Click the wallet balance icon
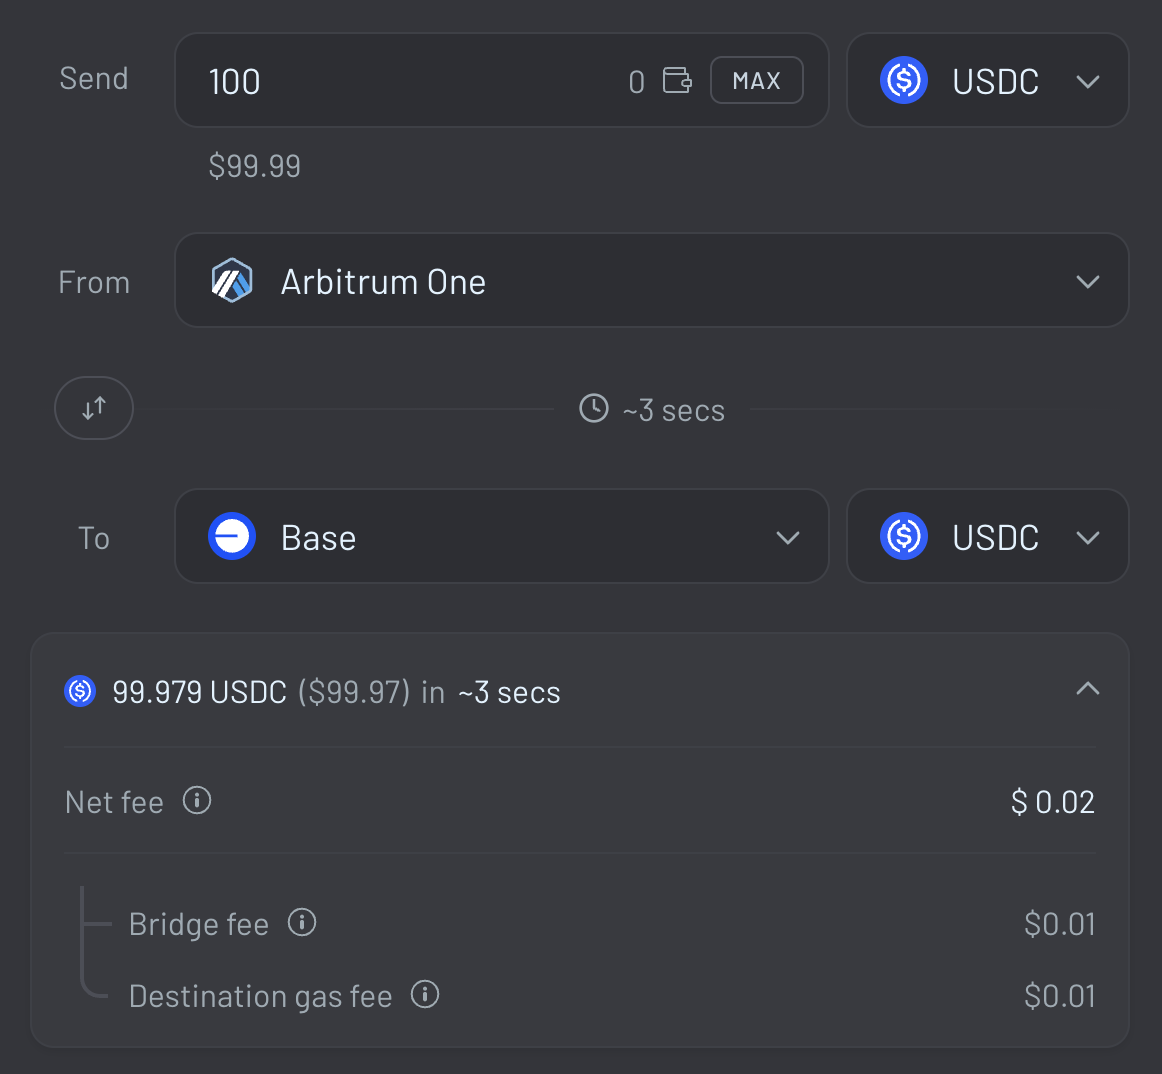The height and width of the screenshot is (1074, 1162). pyautogui.click(x=677, y=80)
